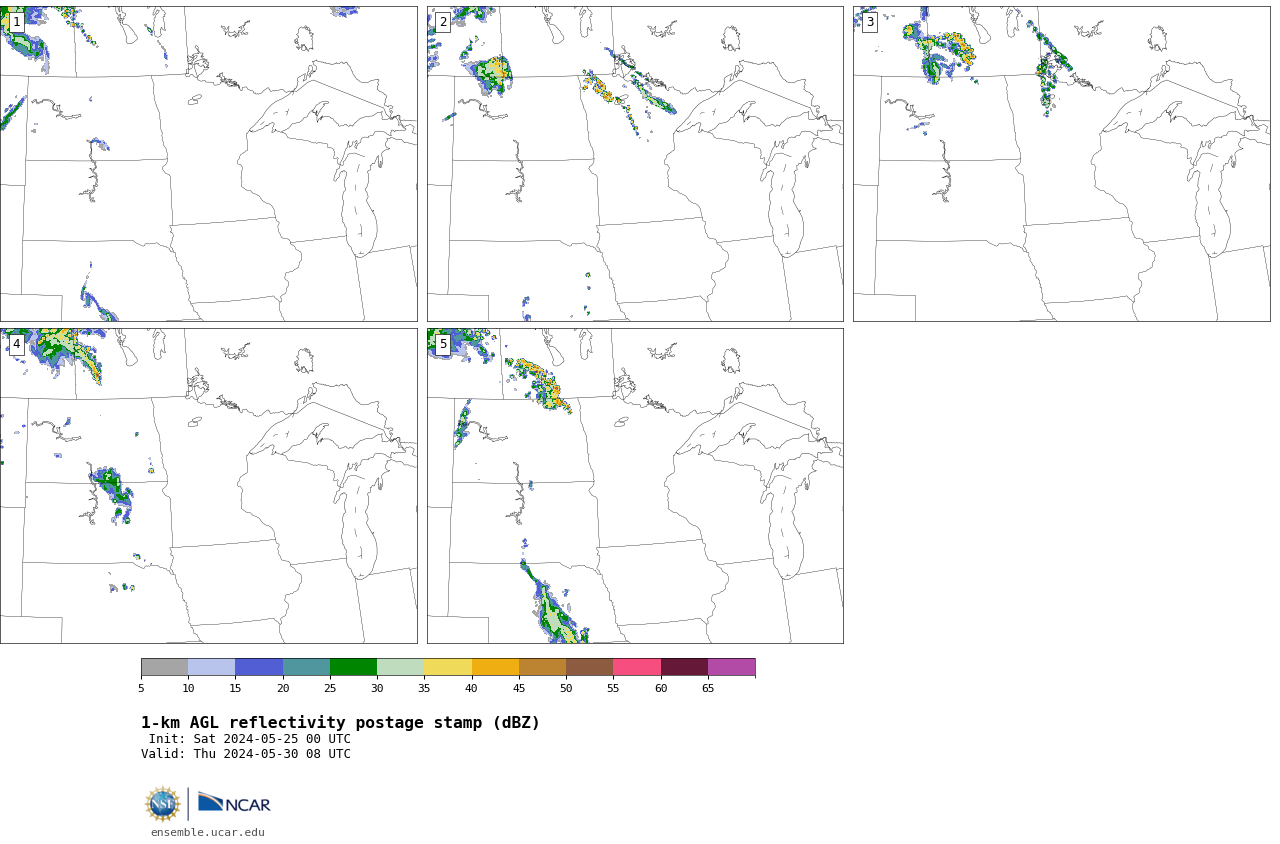Image resolution: width=1280 pixels, height=844 pixels.
Task: Click the panel number label 2
Action: click(443, 22)
